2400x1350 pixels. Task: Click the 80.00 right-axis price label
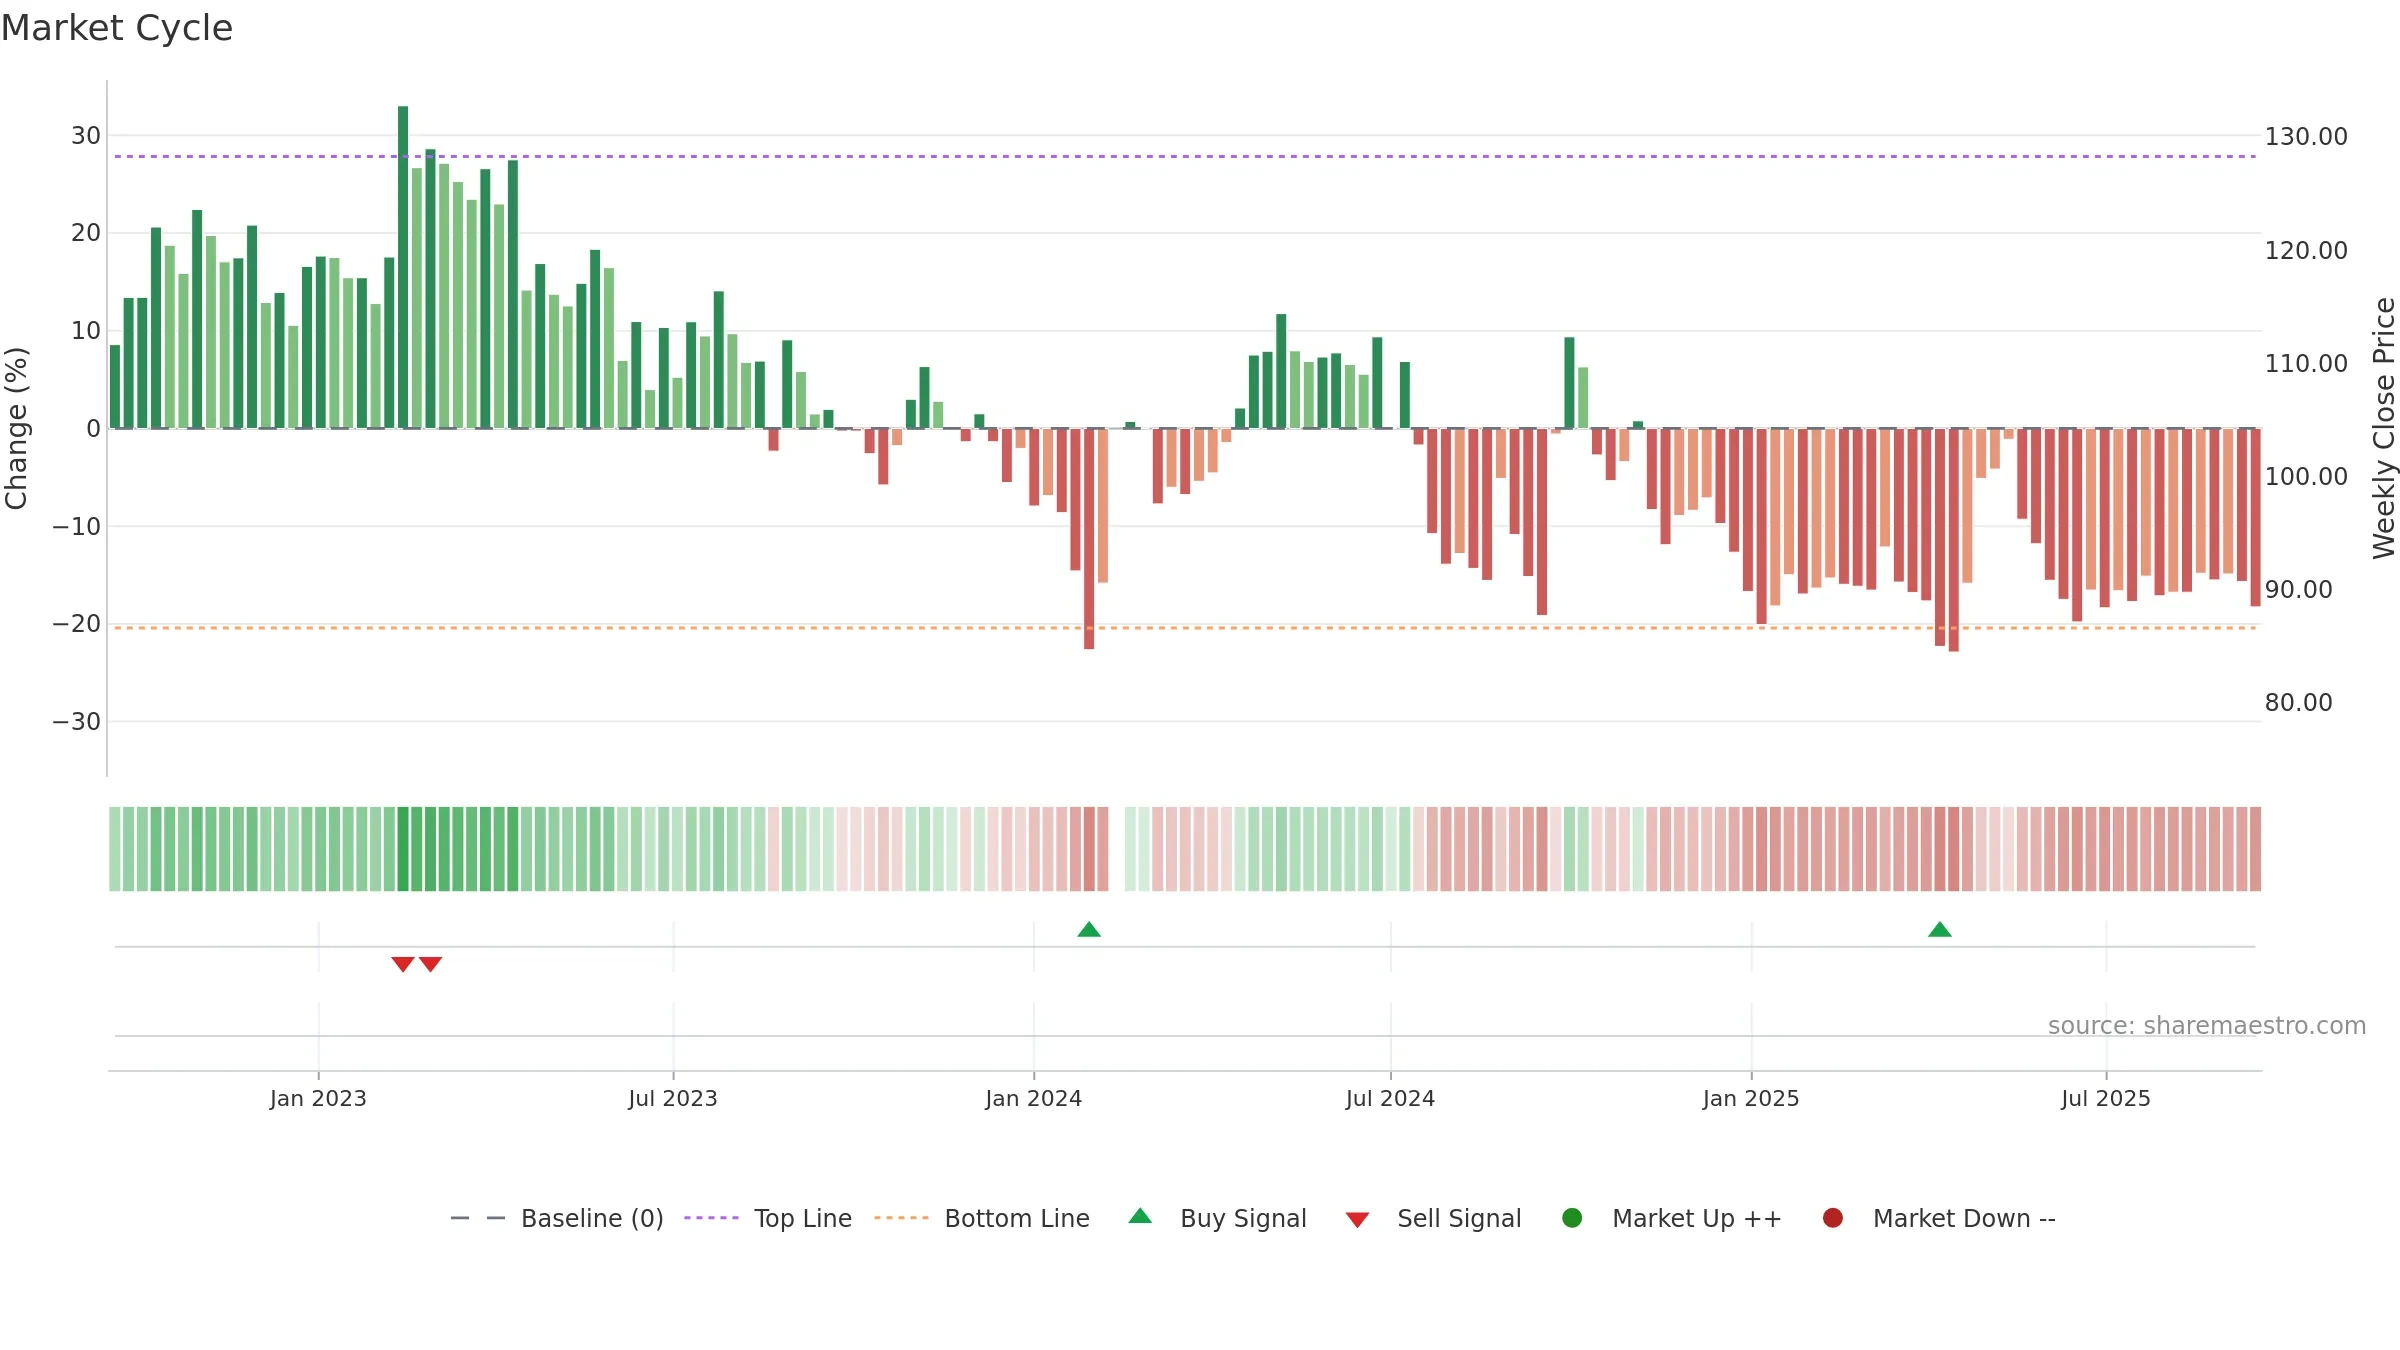[x=2299, y=703]
